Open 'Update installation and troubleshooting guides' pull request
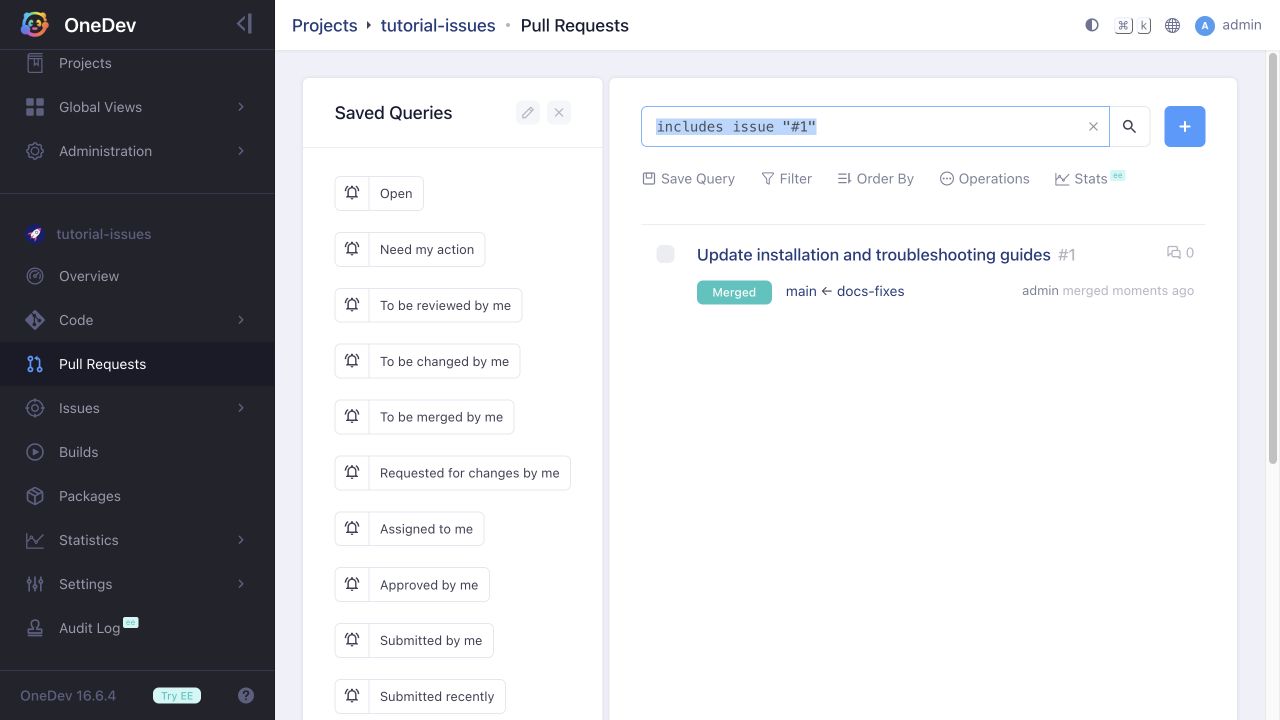Screen dimensions: 1280x720 pyautogui.click(x=874, y=255)
